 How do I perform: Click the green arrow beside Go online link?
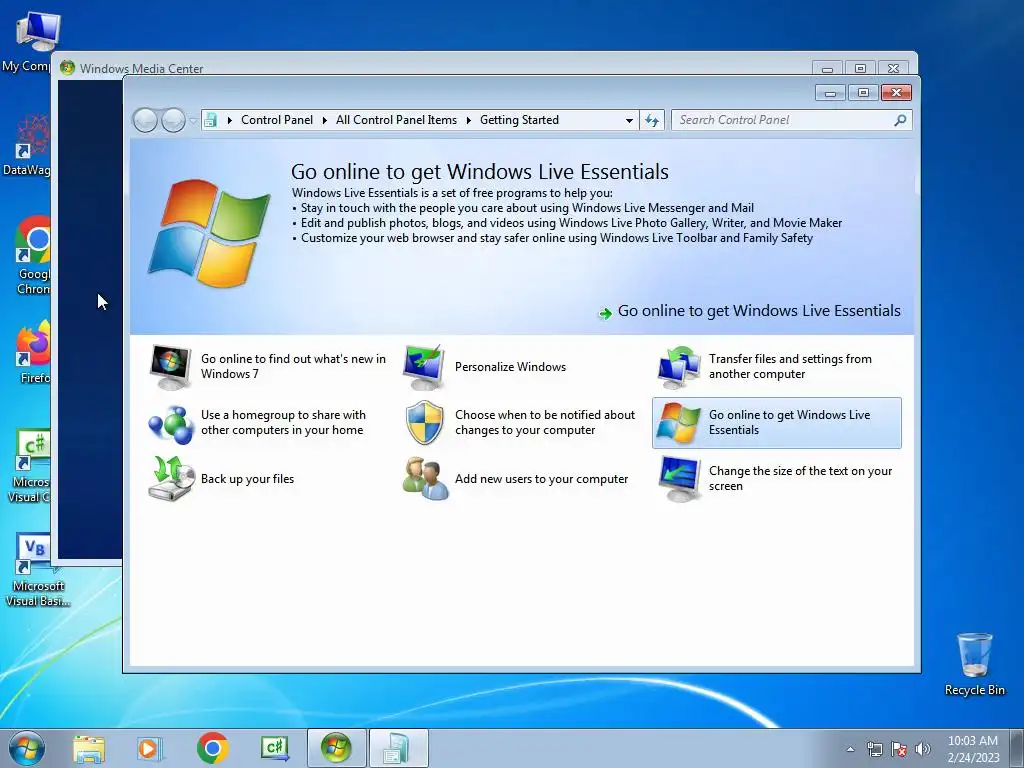point(605,313)
